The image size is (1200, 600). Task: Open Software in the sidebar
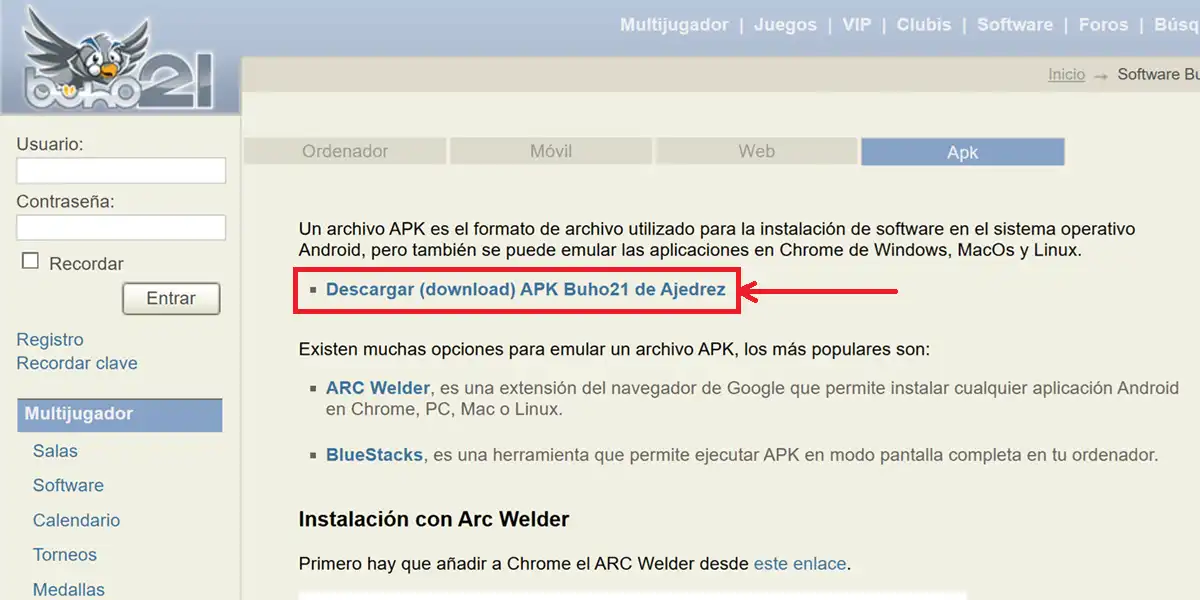click(68, 485)
